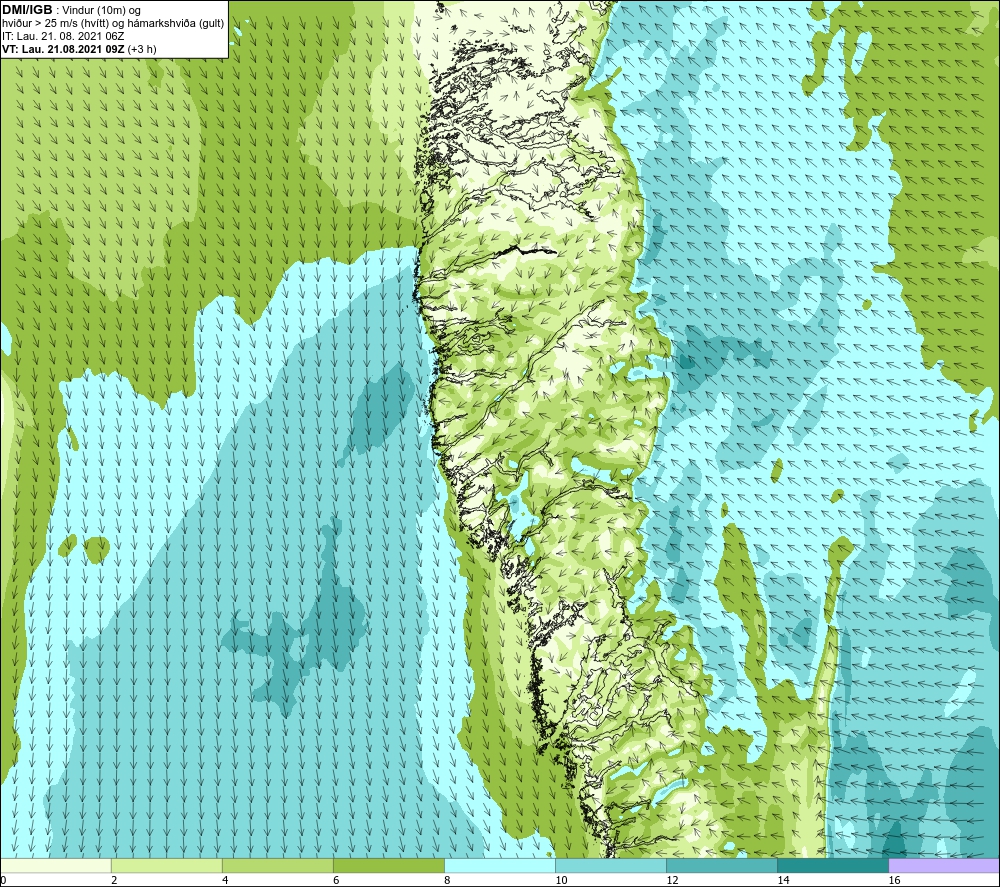Click the legend scale label '8'
The image size is (1000, 887).
[x=447, y=880]
